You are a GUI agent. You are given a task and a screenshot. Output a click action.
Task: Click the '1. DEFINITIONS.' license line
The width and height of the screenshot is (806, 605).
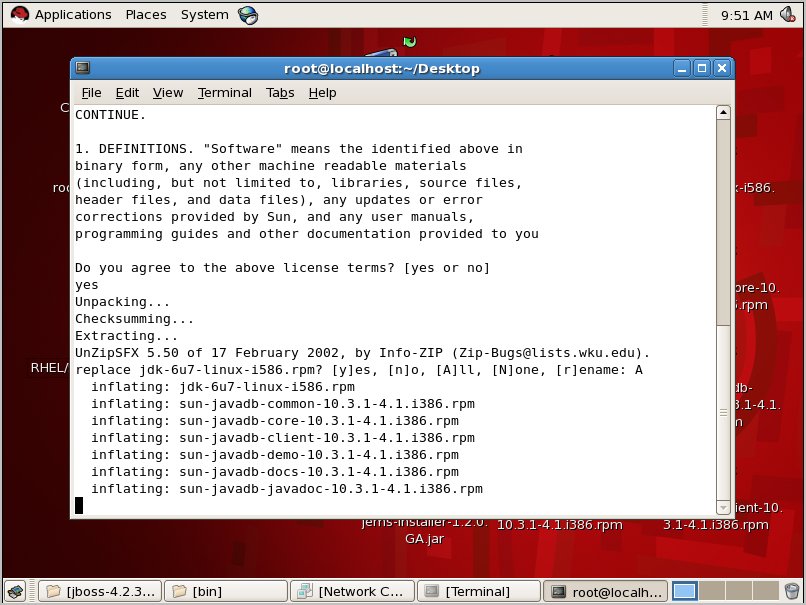click(299, 149)
